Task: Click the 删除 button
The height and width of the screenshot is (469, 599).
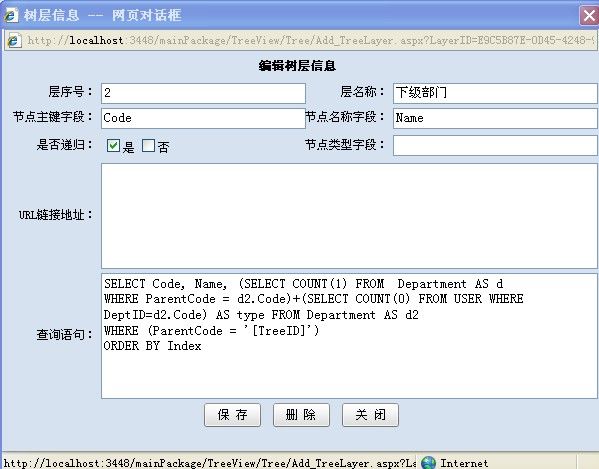Action: coord(301,415)
